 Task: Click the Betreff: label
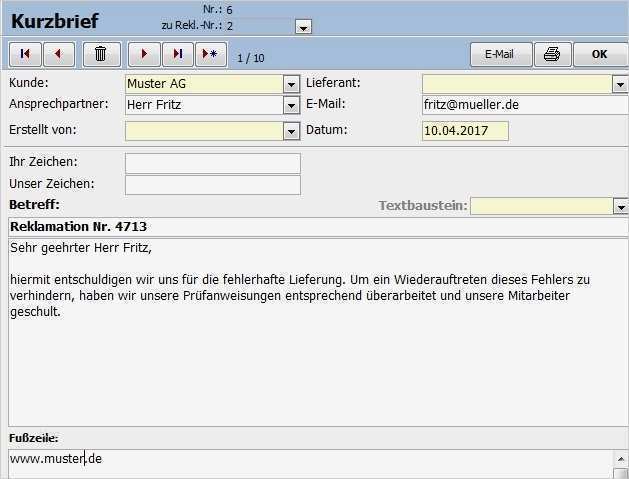[x=34, y=205]
